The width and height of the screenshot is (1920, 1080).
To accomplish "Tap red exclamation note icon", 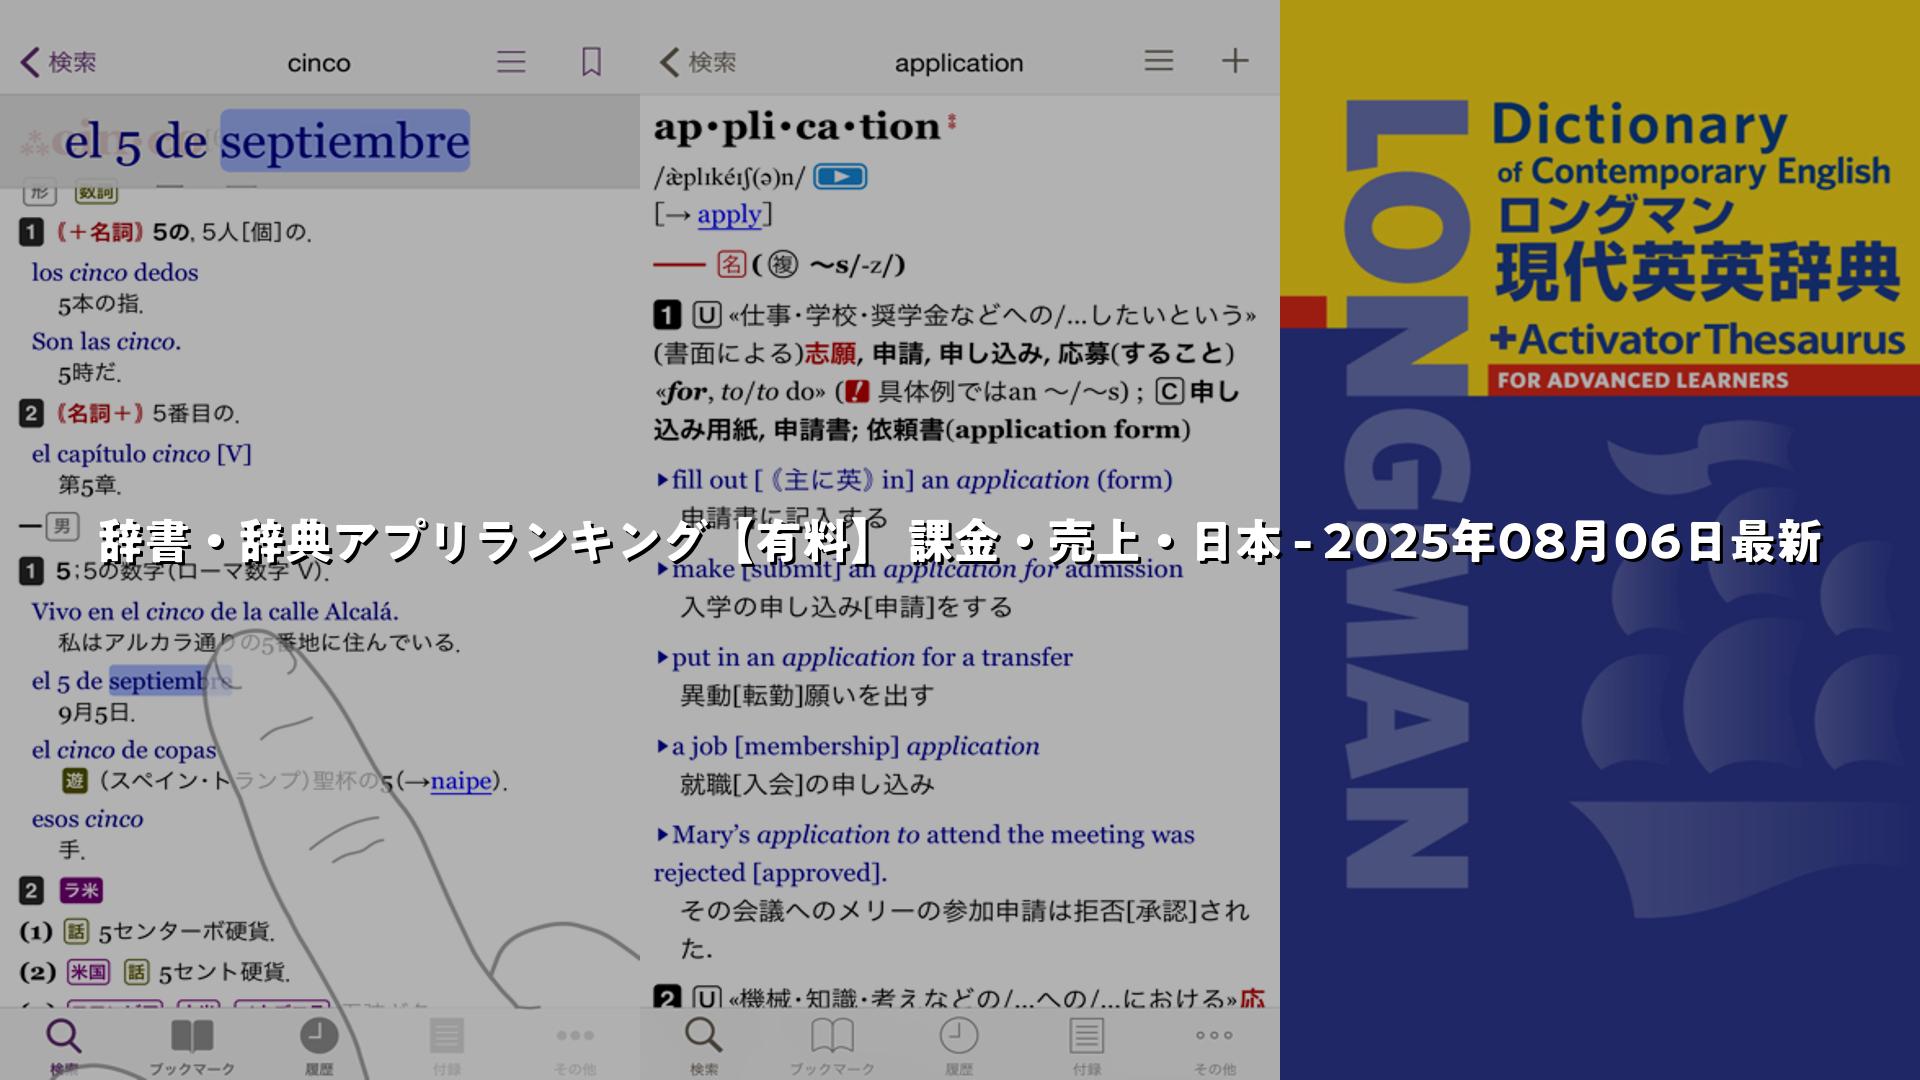I will [x=857, y=391].
